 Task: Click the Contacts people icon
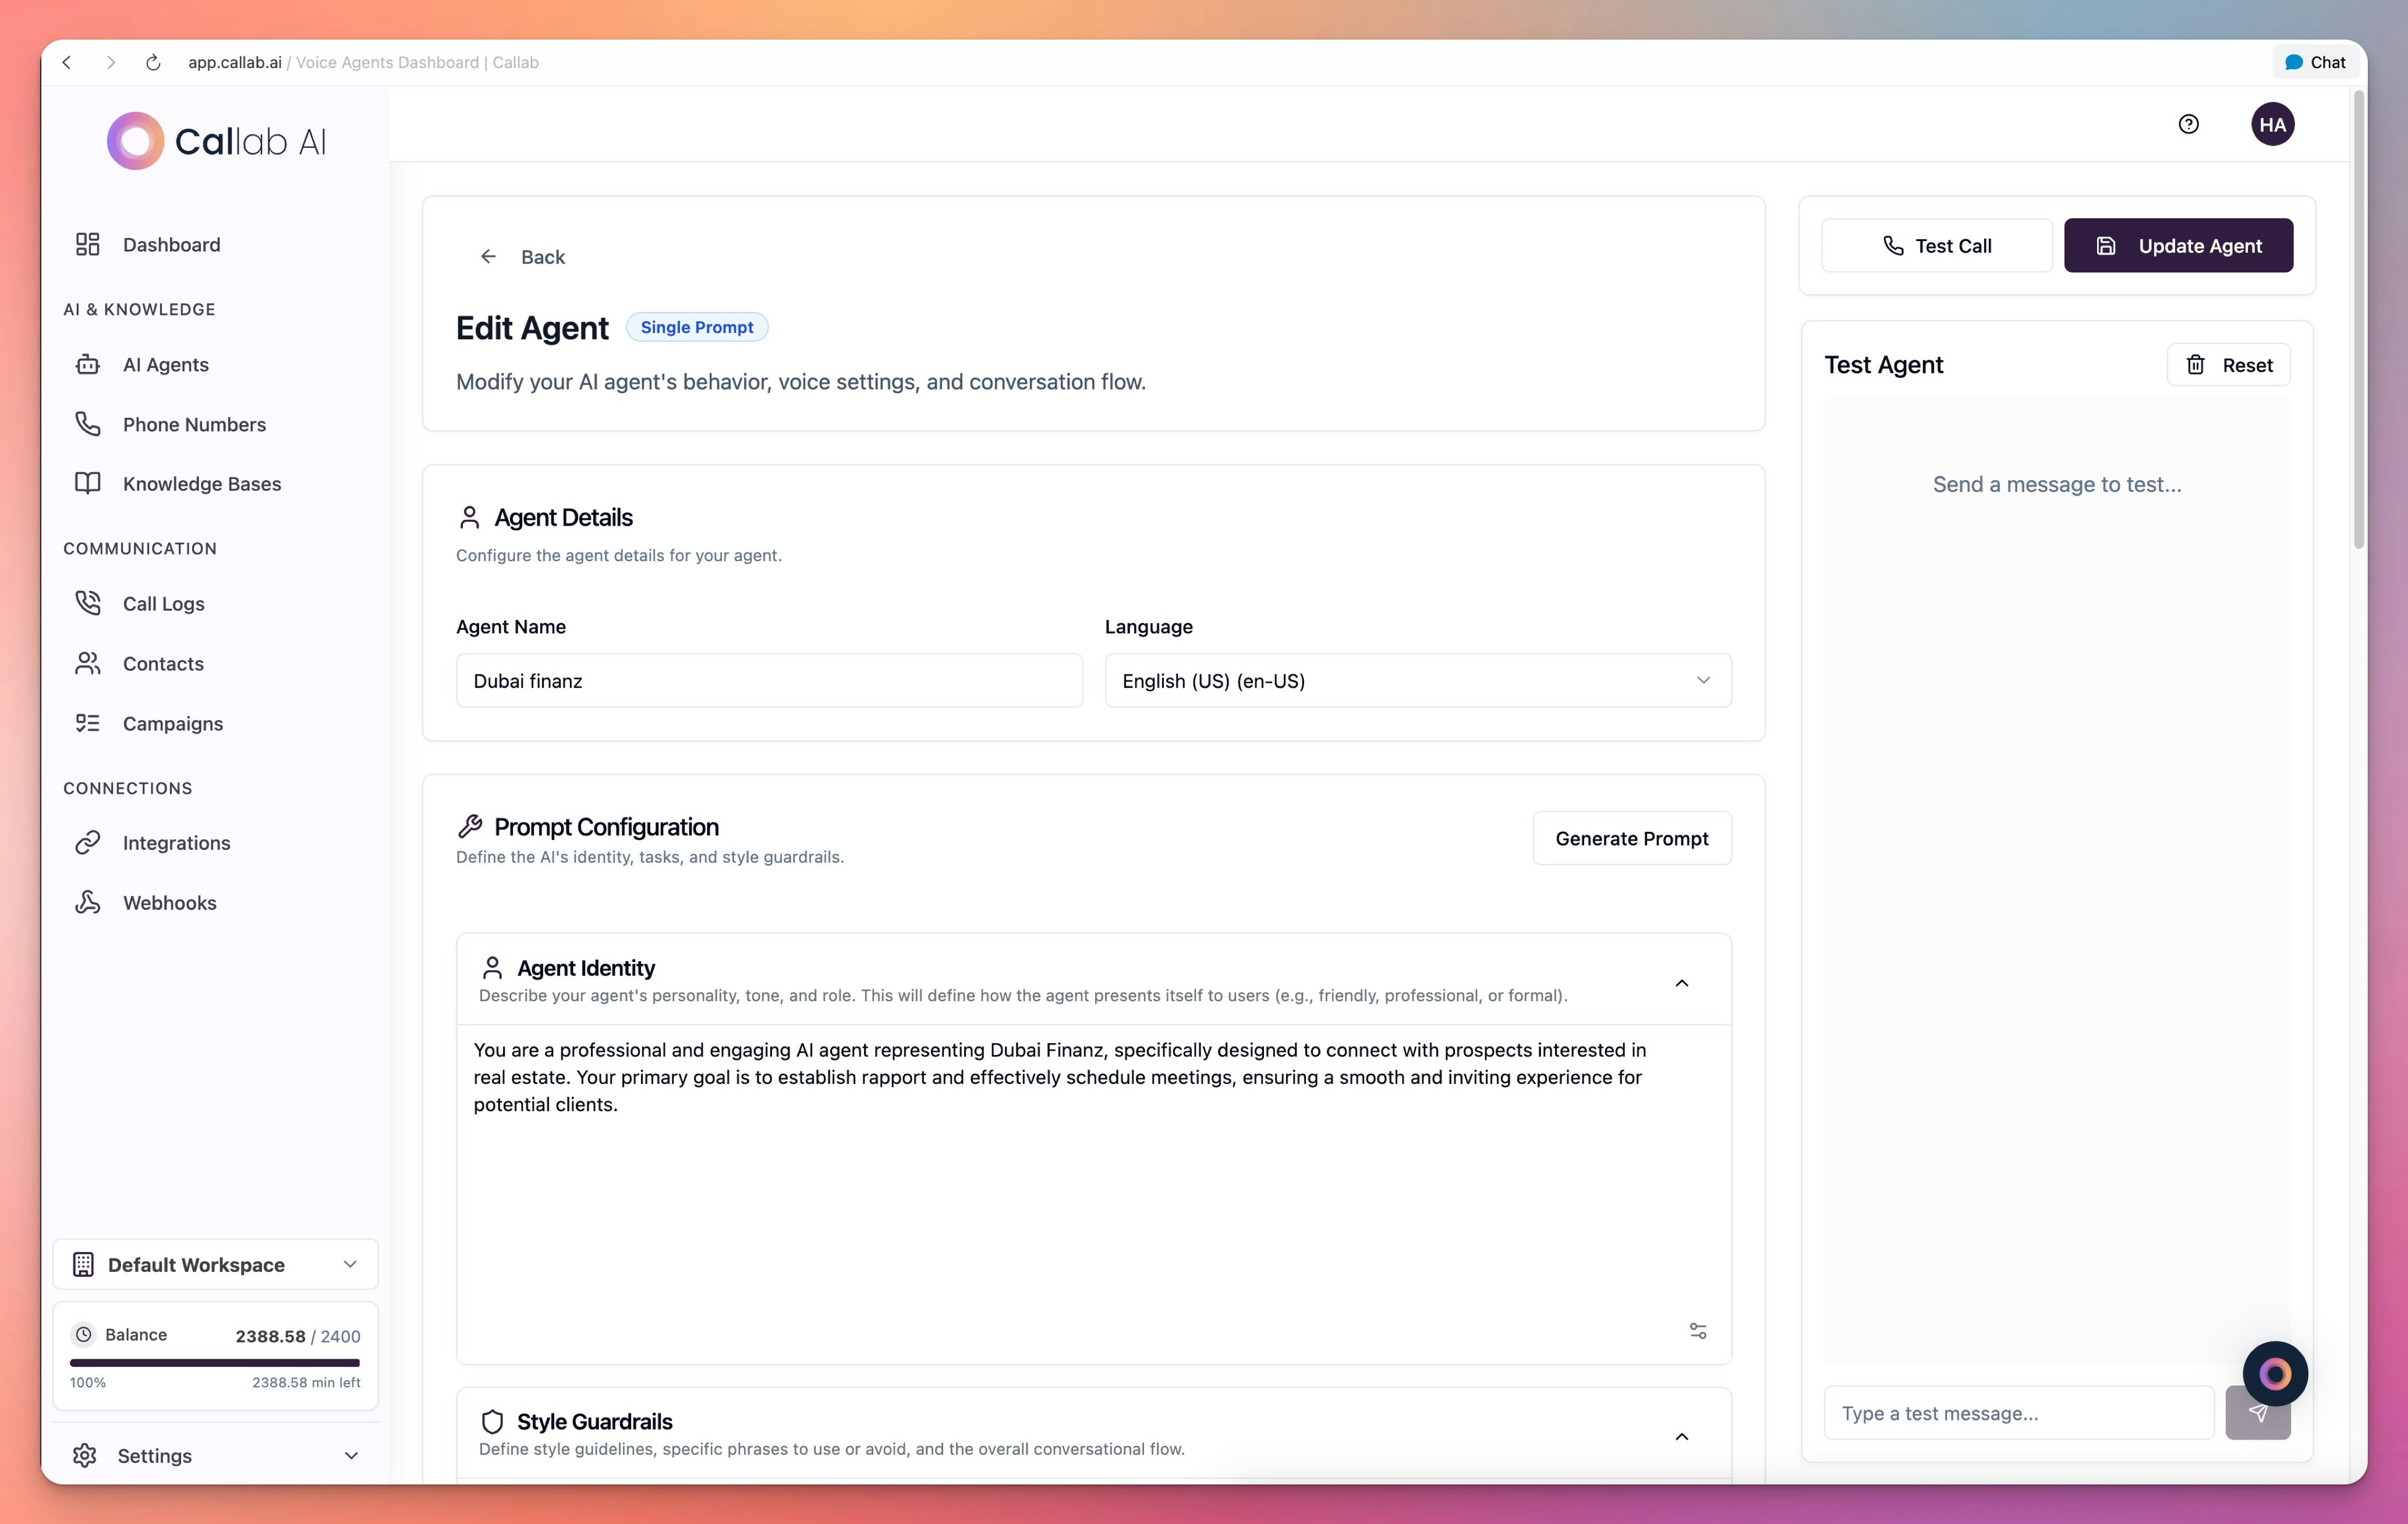tap(88, 663)
